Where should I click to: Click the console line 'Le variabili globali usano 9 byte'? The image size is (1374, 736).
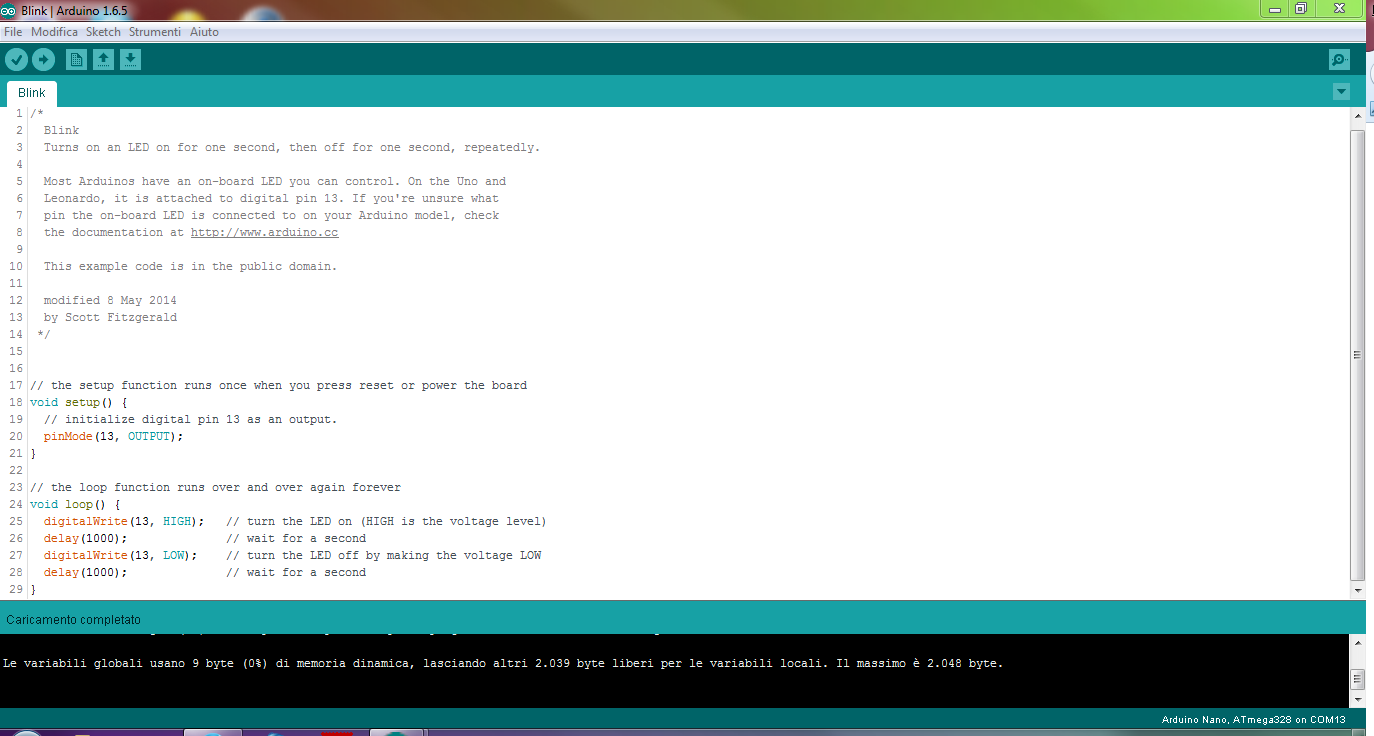[503, 663]
